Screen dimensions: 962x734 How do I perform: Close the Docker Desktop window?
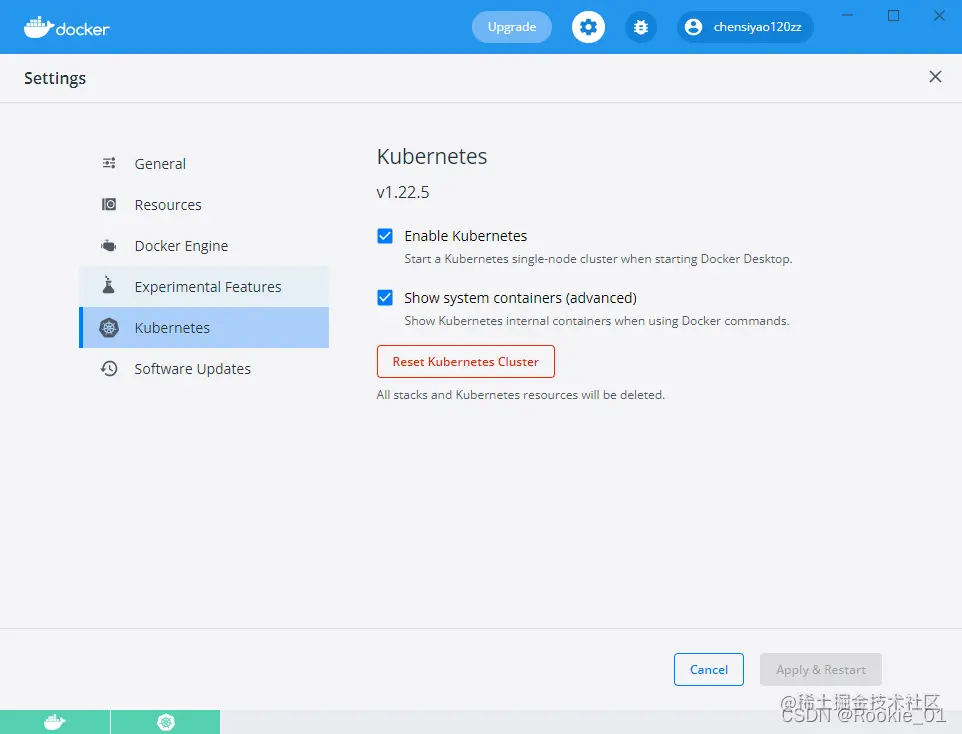(x=939, y=15)
